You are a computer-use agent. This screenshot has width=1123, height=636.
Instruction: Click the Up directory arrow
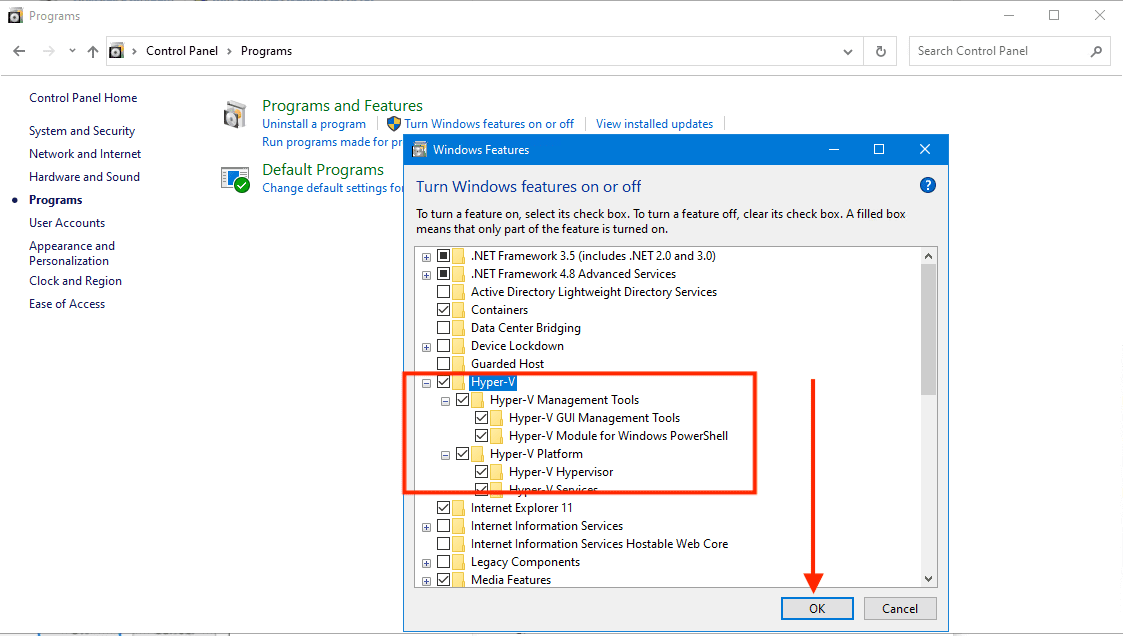[93, 51]
